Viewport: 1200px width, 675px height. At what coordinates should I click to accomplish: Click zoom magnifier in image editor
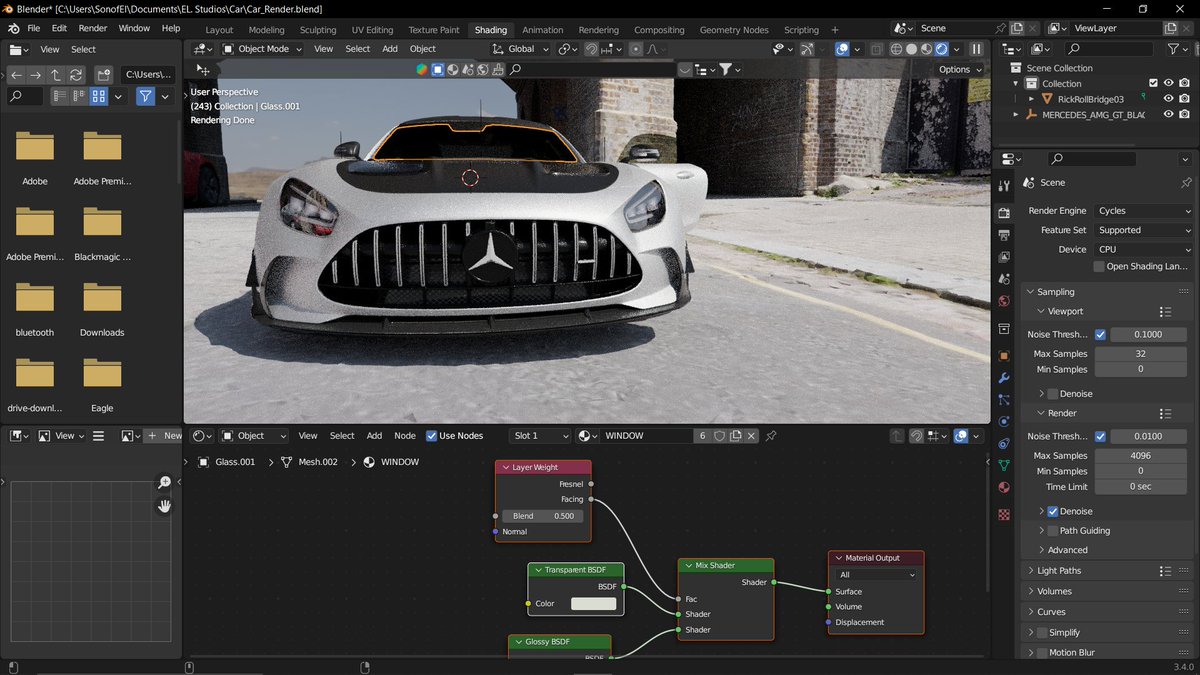tap(165, 483)
